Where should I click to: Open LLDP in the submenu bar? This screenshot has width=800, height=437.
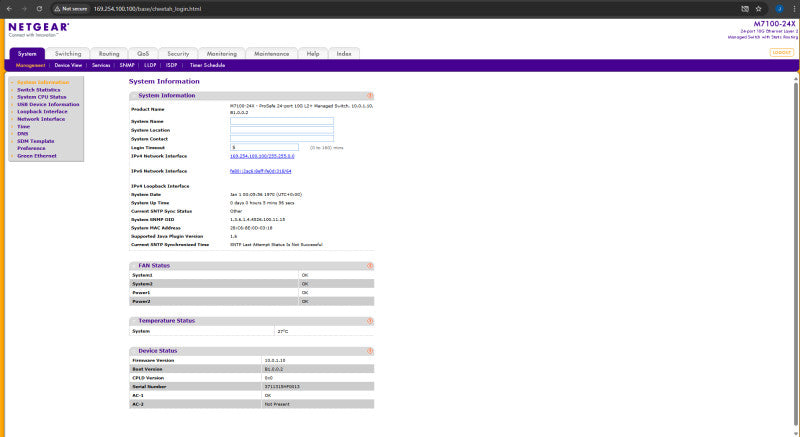(150, 65)
